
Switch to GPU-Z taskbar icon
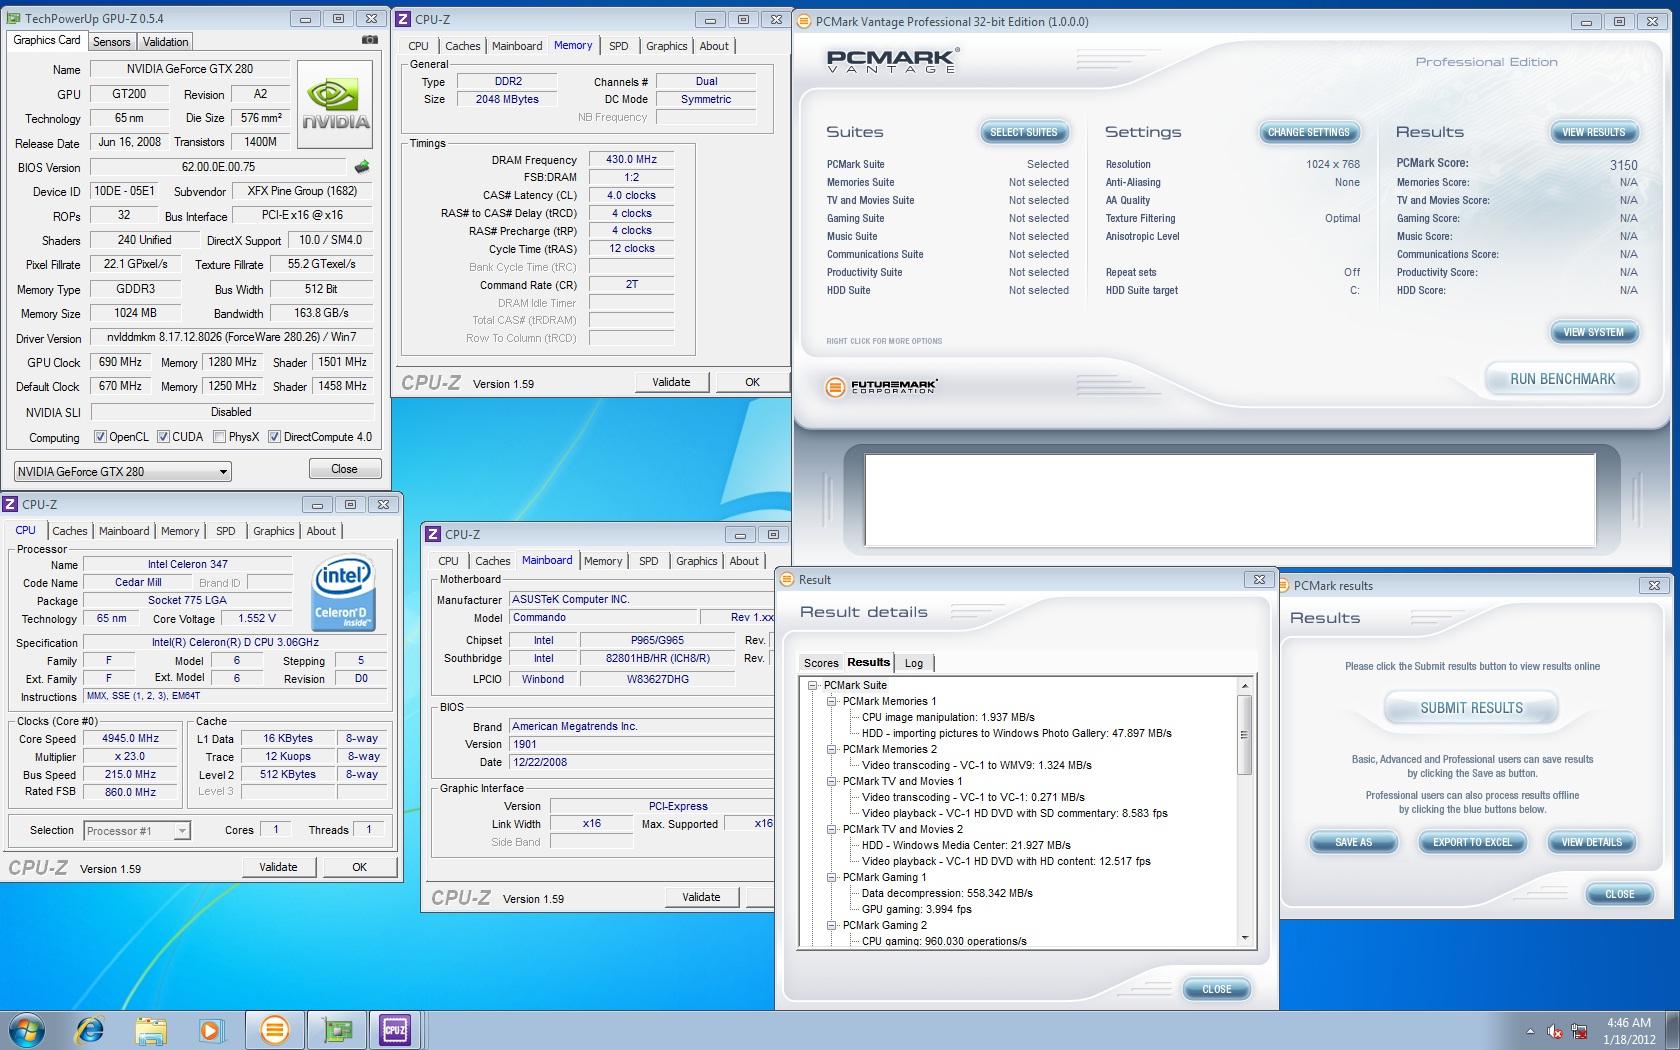pyautogui.click(x=336, y=1030)
